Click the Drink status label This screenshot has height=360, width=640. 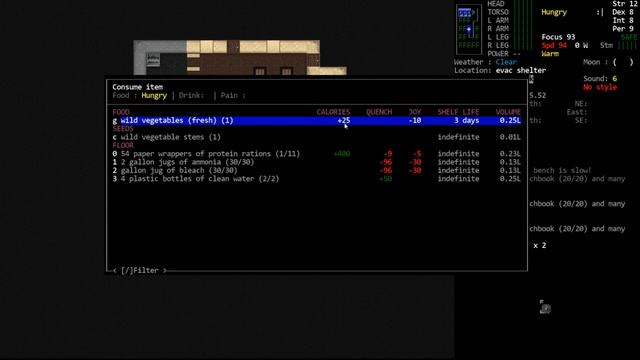click(191, 96)
